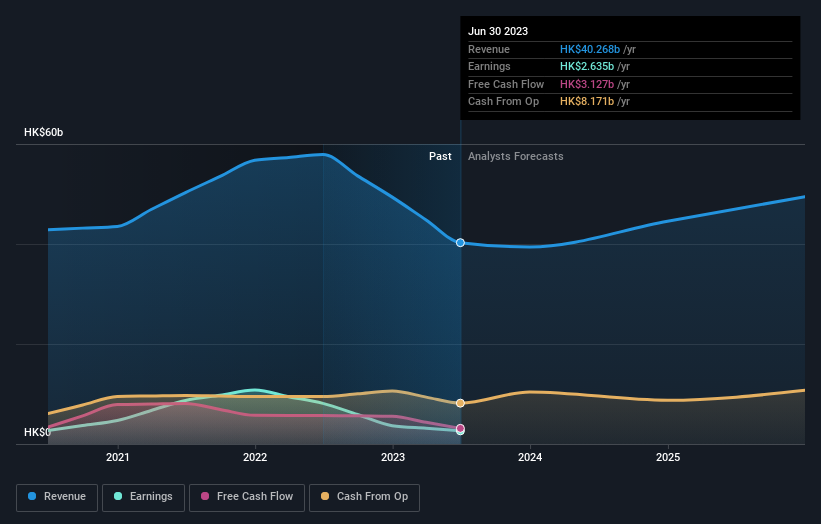Image resolution: width=821 pixels, height=524 pixels.
Task: Click the Past label
Action: 440,156
